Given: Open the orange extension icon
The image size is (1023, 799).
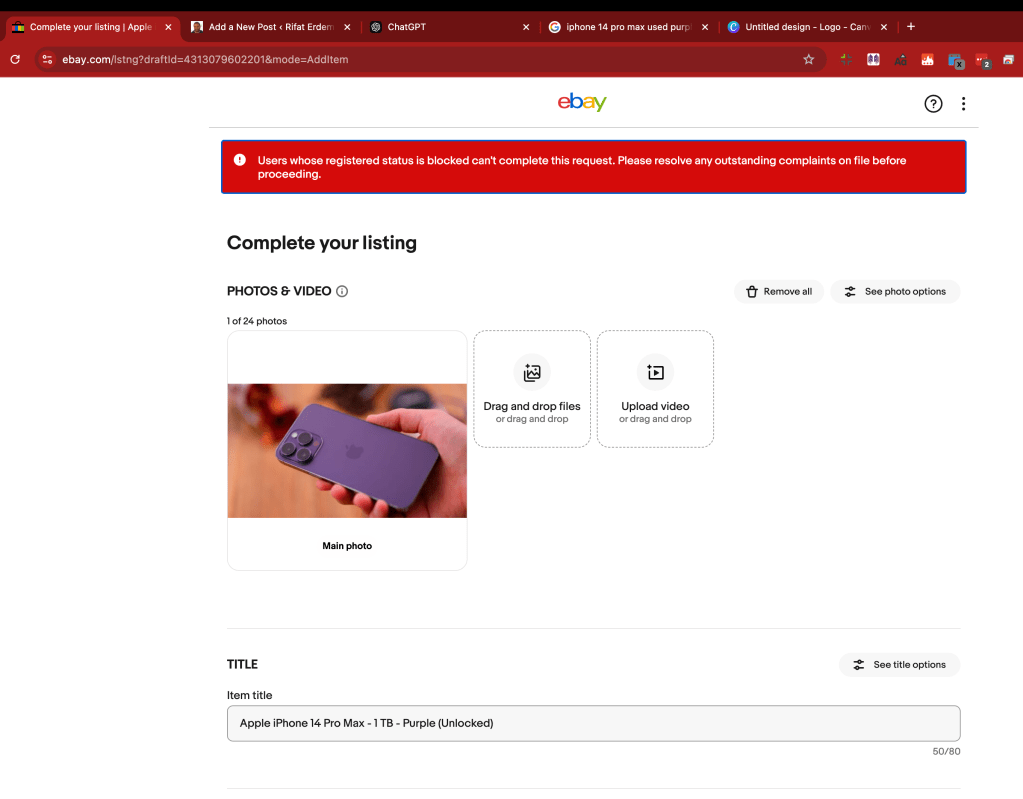Looking at the screenshot, I should [927, 60].
